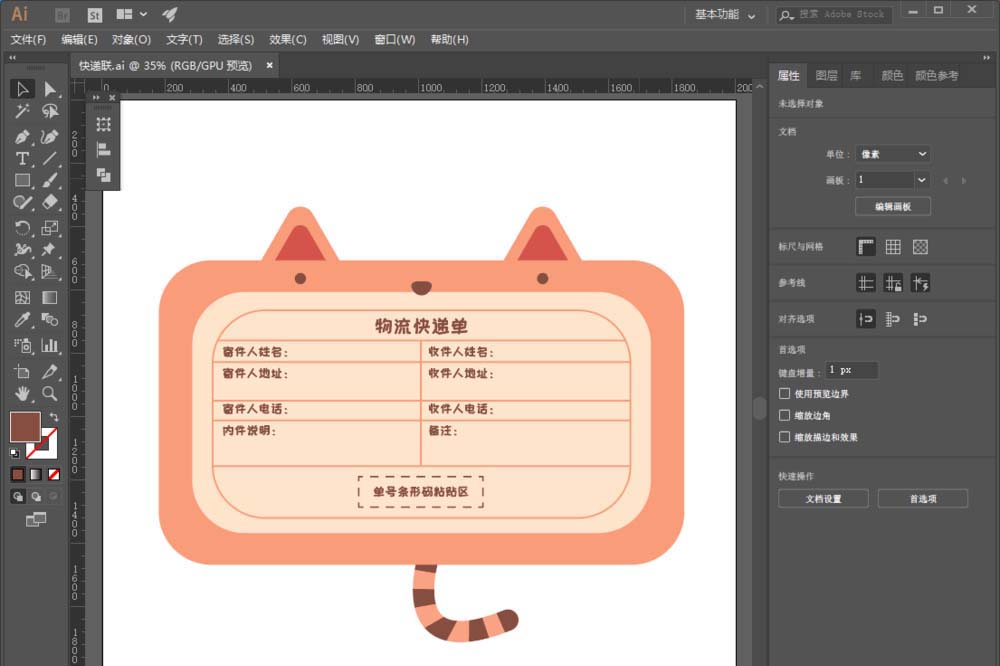Select the Symbol Sprayer tool
The image size is (1000, 666).
point(22,346)
